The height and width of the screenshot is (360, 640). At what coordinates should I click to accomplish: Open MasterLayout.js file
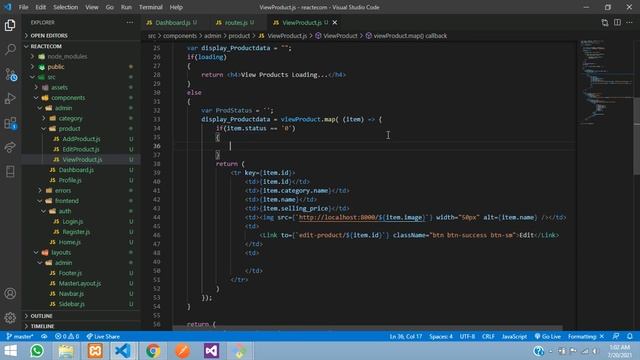click(x=80, y=283)
